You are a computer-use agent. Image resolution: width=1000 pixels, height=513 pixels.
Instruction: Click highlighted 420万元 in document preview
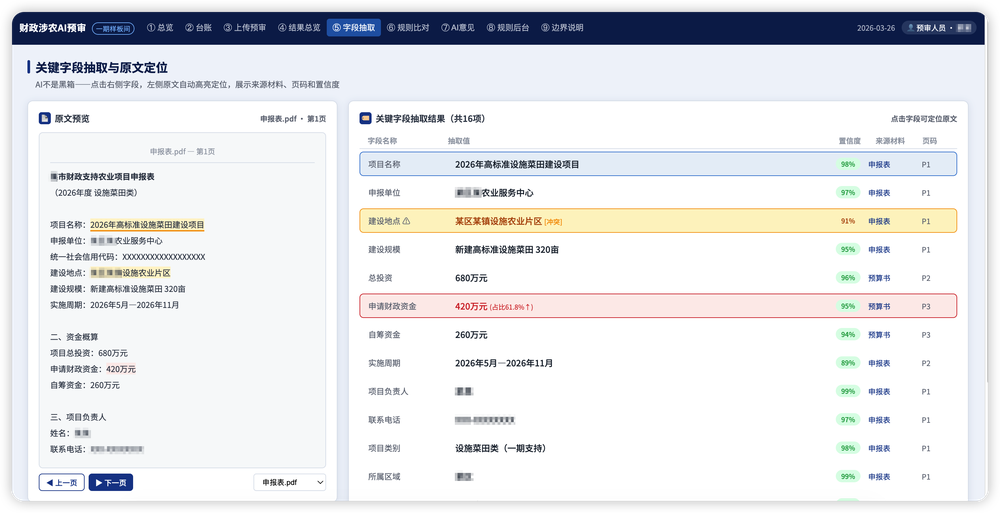click(x=121, y=369)
